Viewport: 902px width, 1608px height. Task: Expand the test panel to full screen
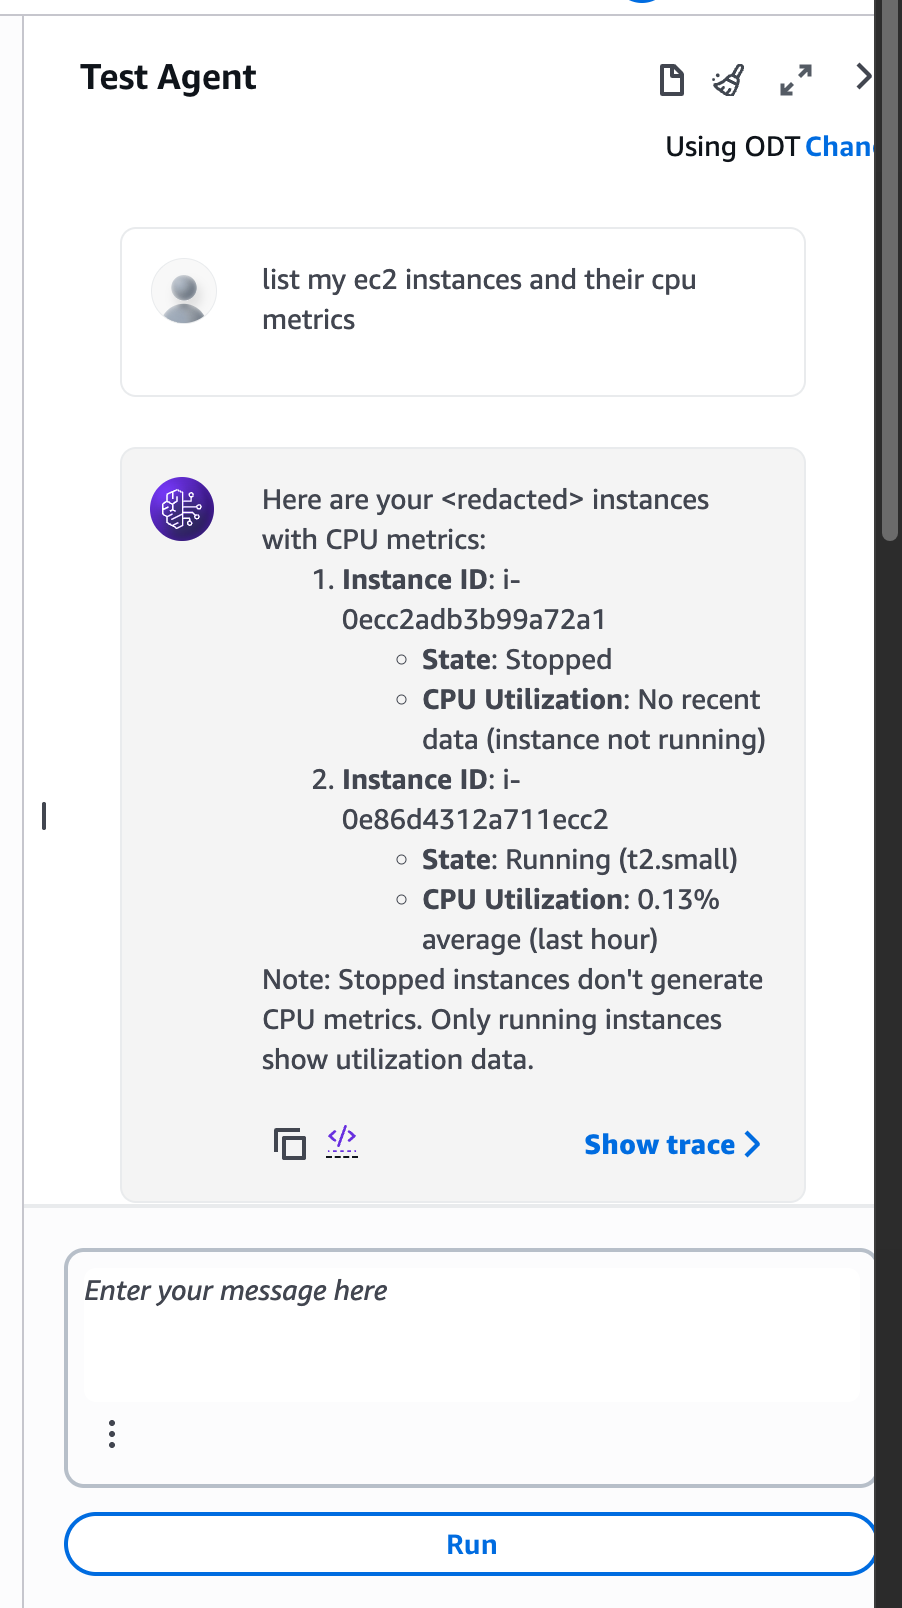tap(796, 79)
